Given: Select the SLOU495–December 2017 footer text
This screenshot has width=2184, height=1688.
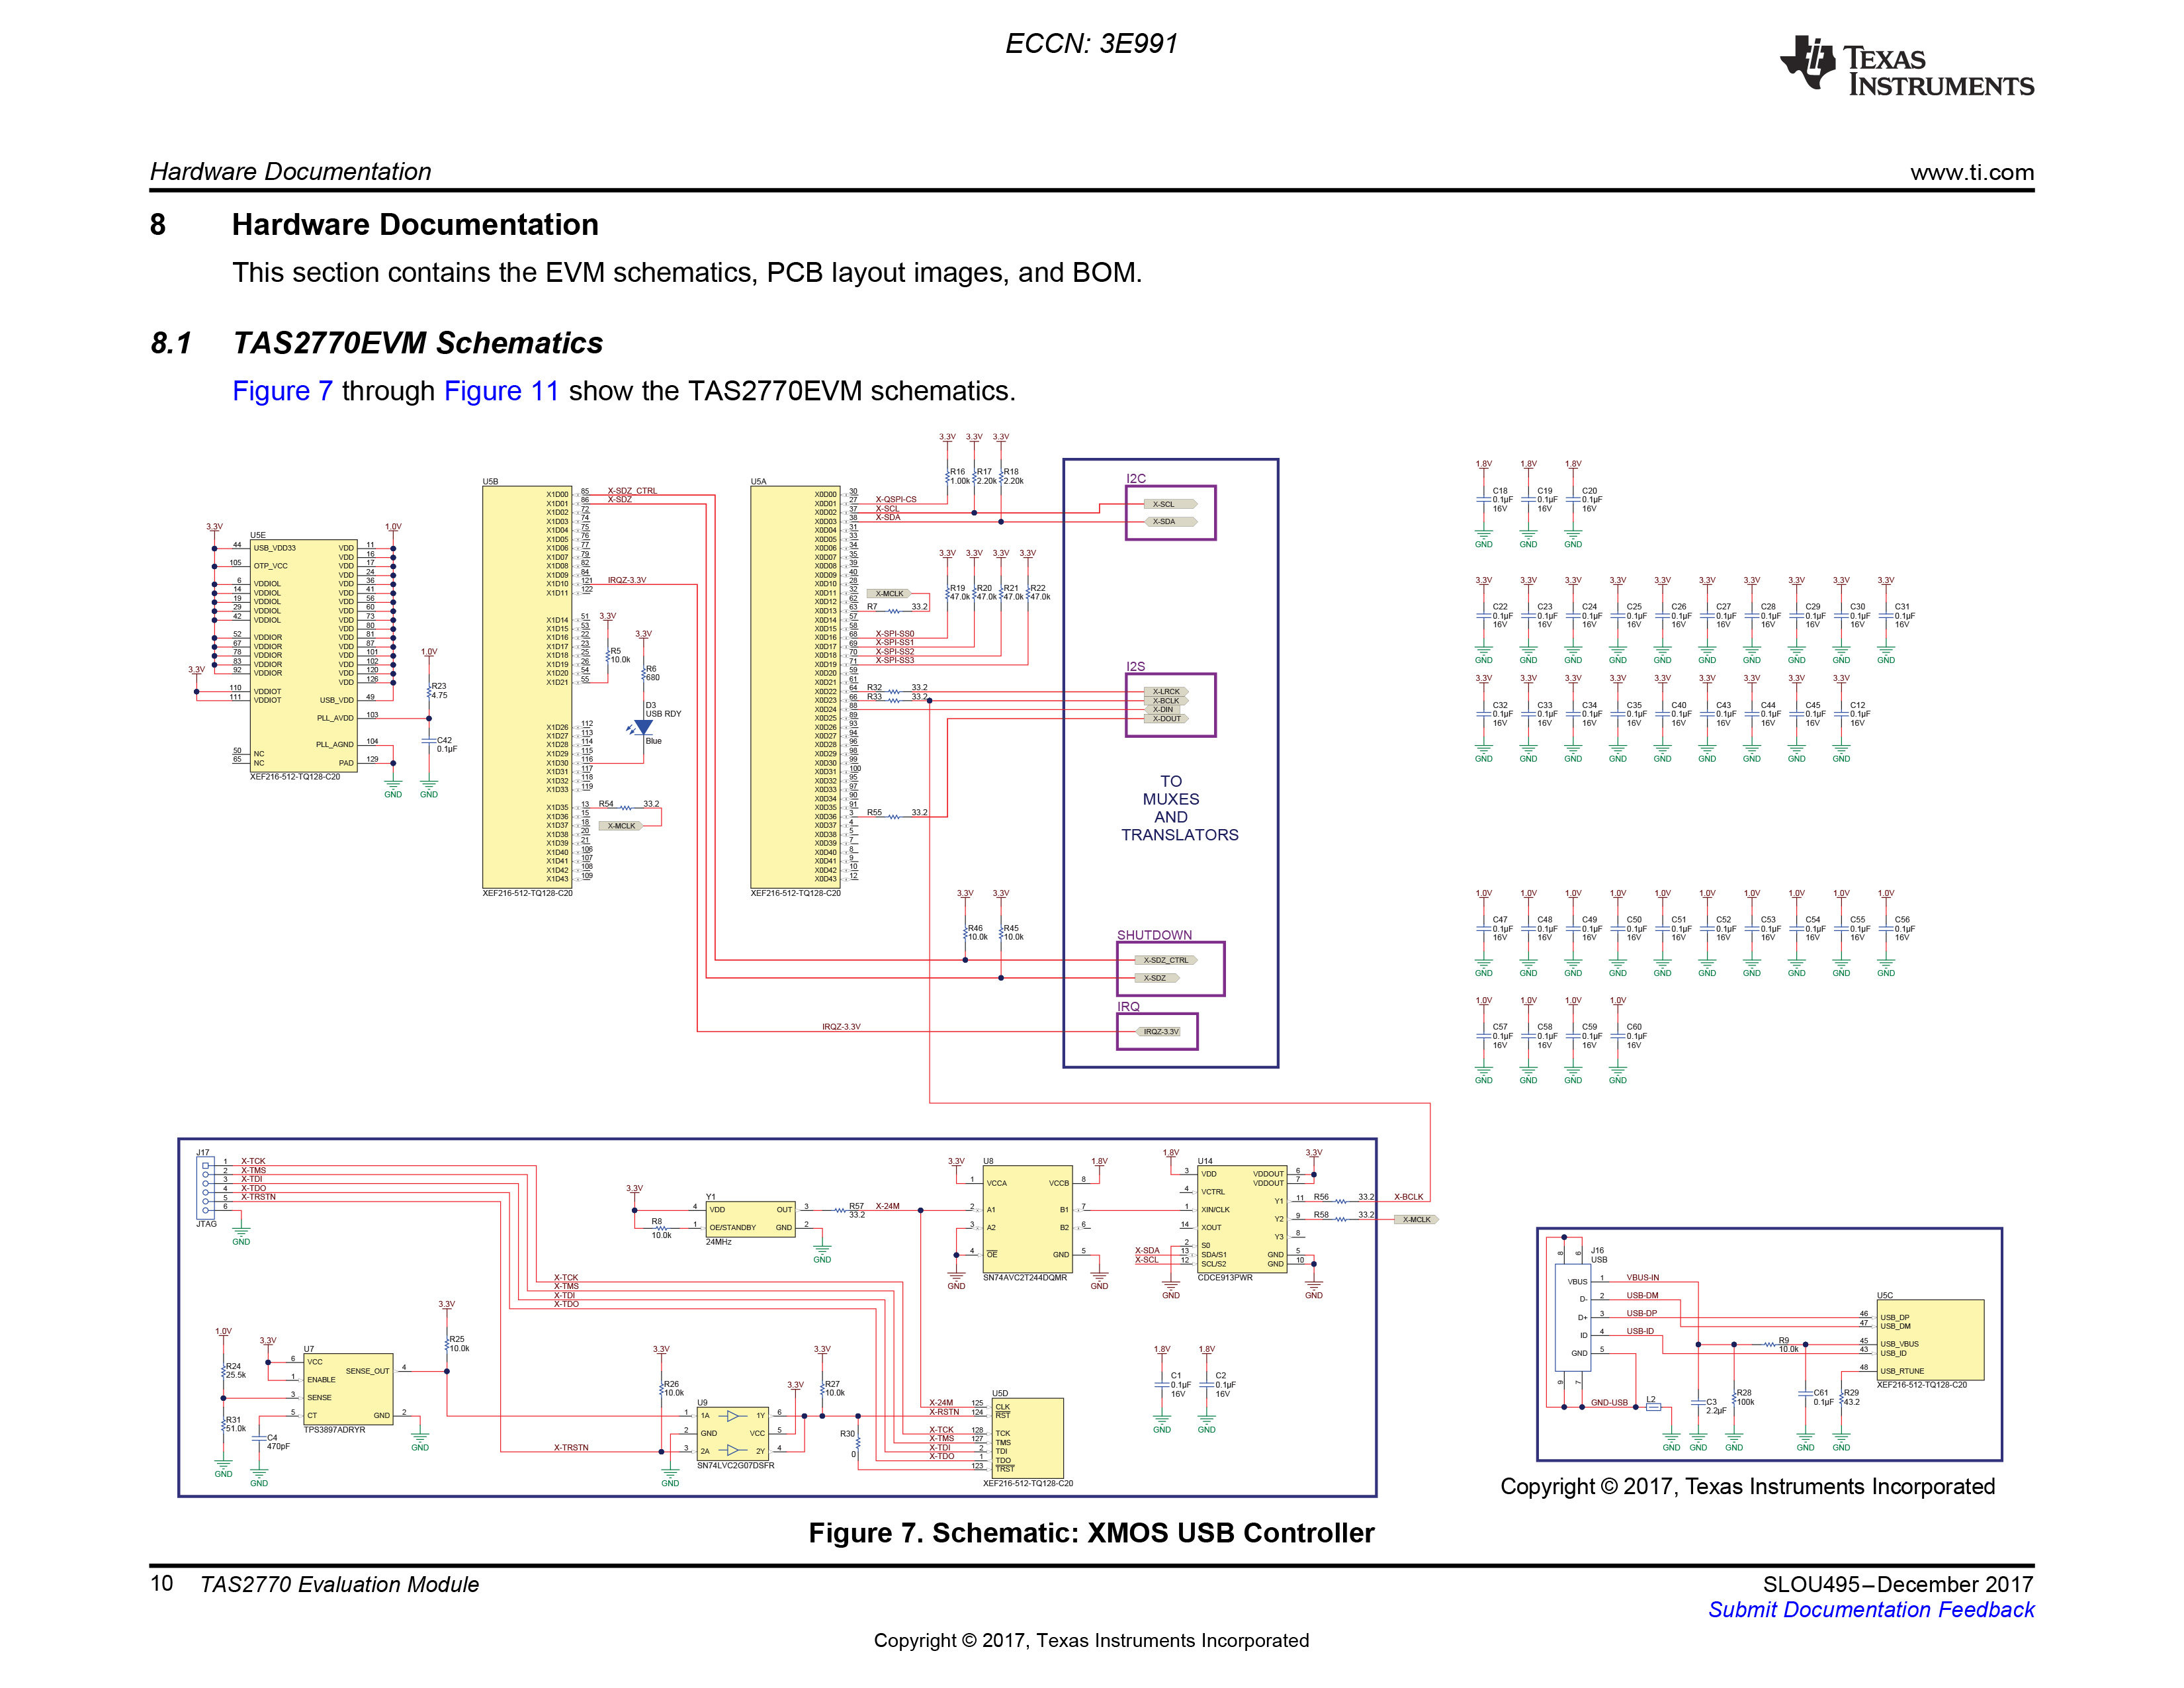Looking at the screenshot, I should [x=1898, y=1584].
